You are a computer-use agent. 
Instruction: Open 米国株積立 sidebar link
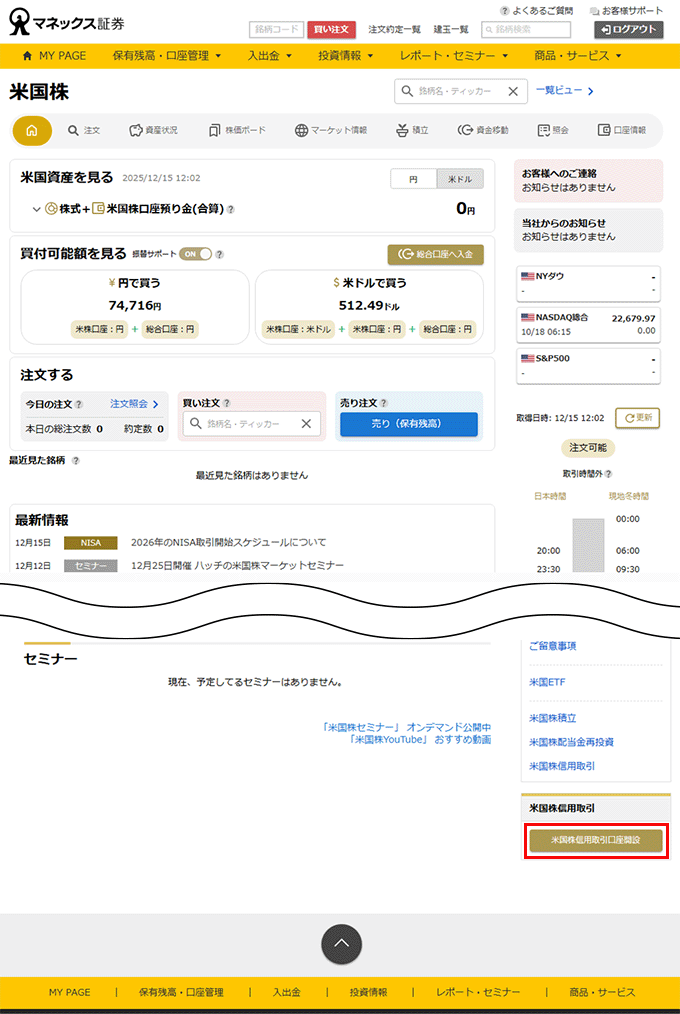(x=553, y=718)
